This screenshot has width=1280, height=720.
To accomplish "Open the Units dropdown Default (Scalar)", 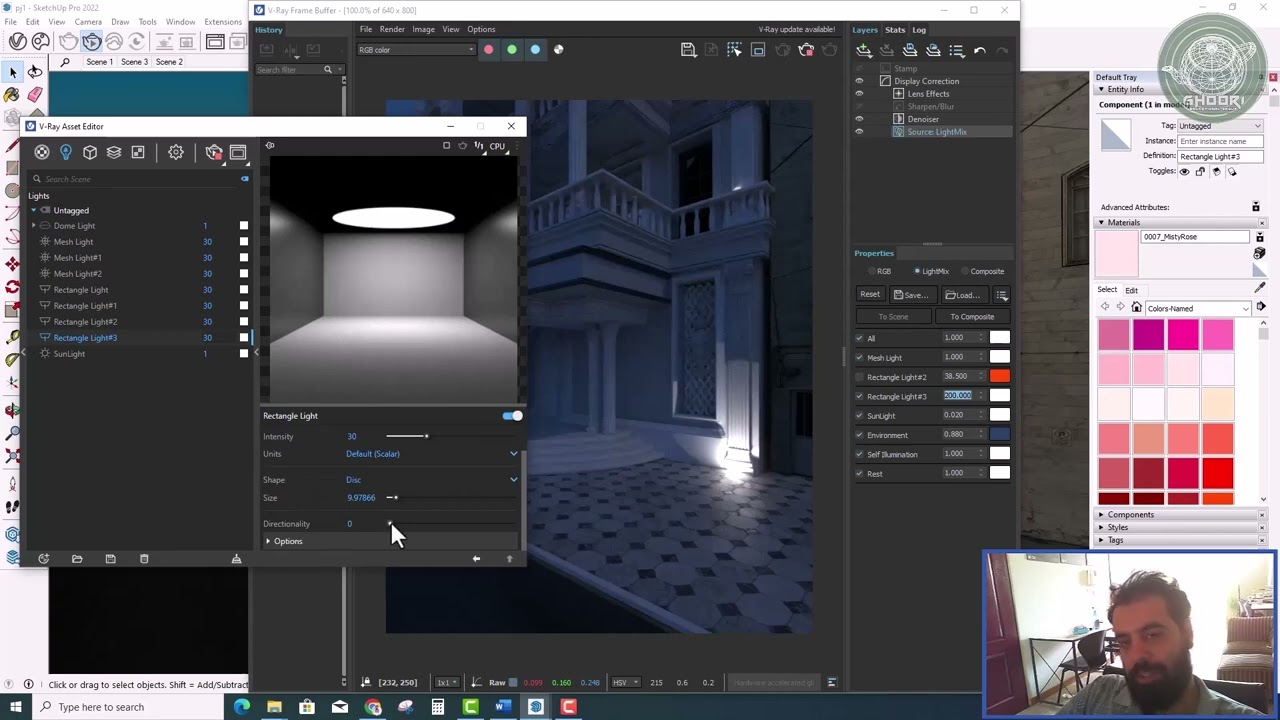I will tap(431, 454).
